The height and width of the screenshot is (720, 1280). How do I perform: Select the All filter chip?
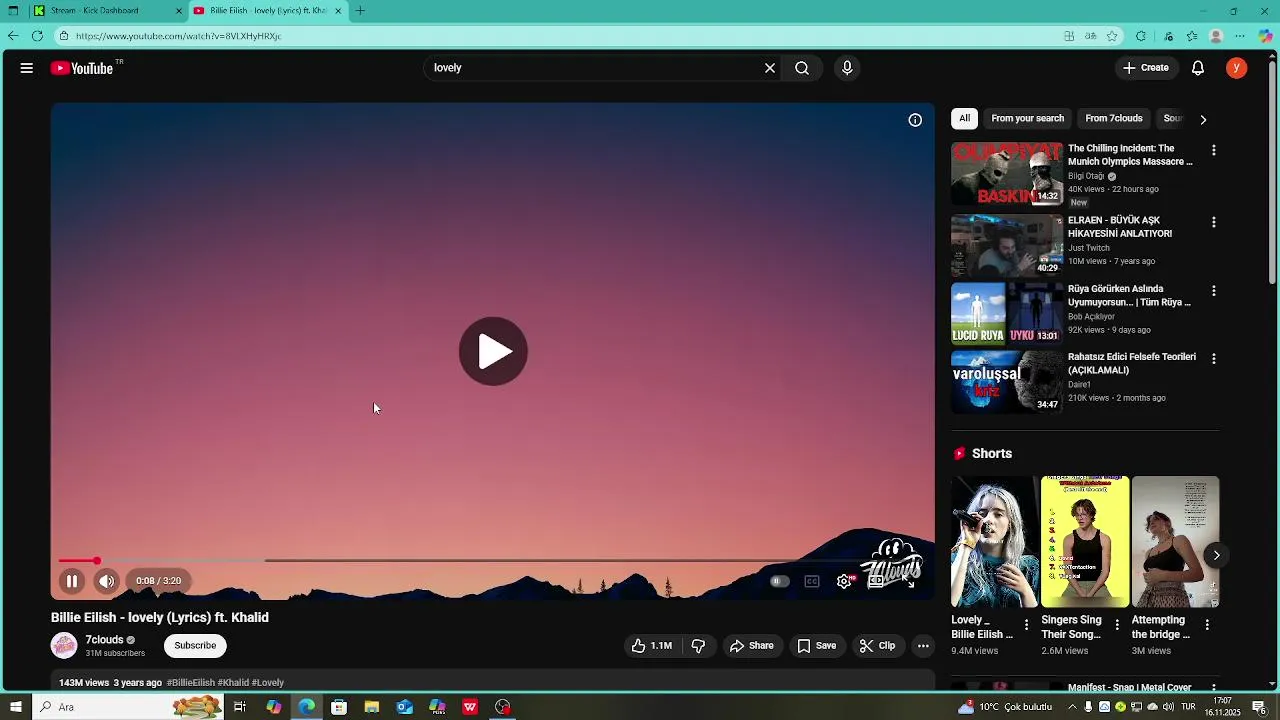[x=964, y=118]
